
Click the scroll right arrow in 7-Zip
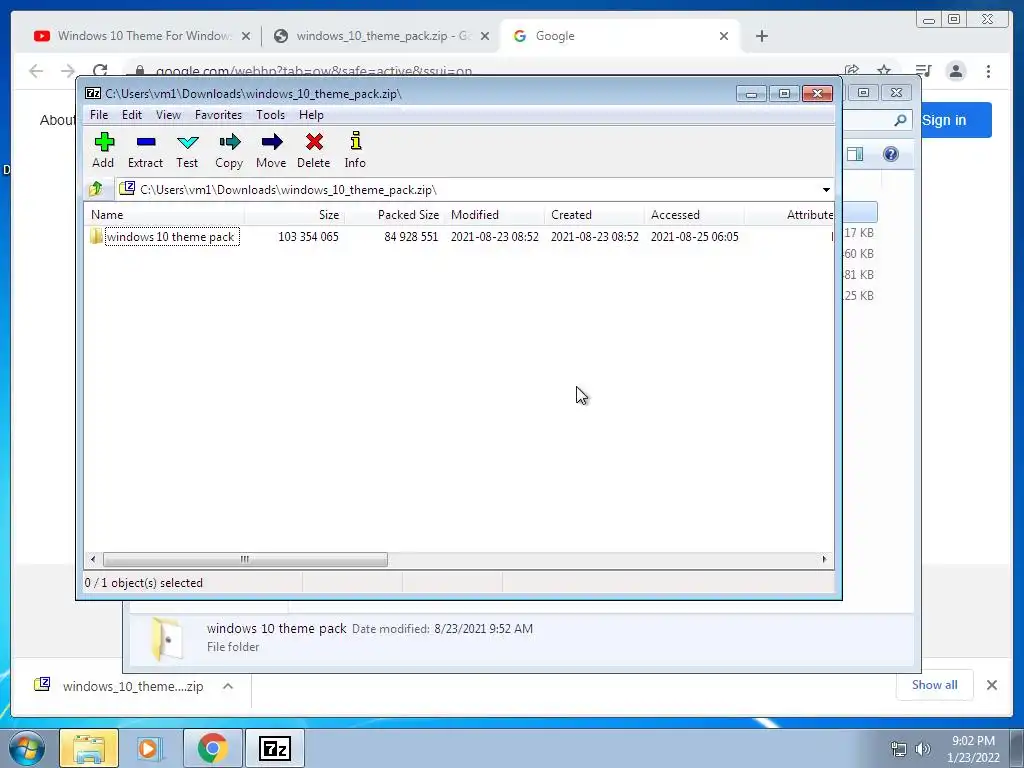(824, 559)
